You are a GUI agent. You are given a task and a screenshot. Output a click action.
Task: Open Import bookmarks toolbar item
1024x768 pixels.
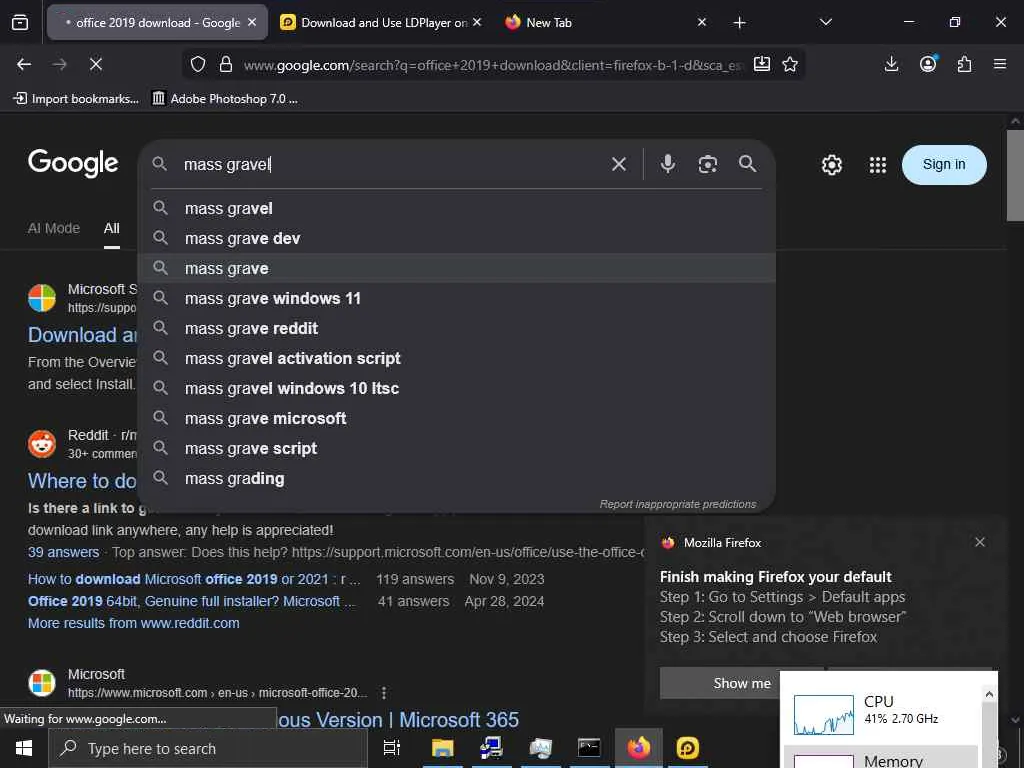coord(76,99)
